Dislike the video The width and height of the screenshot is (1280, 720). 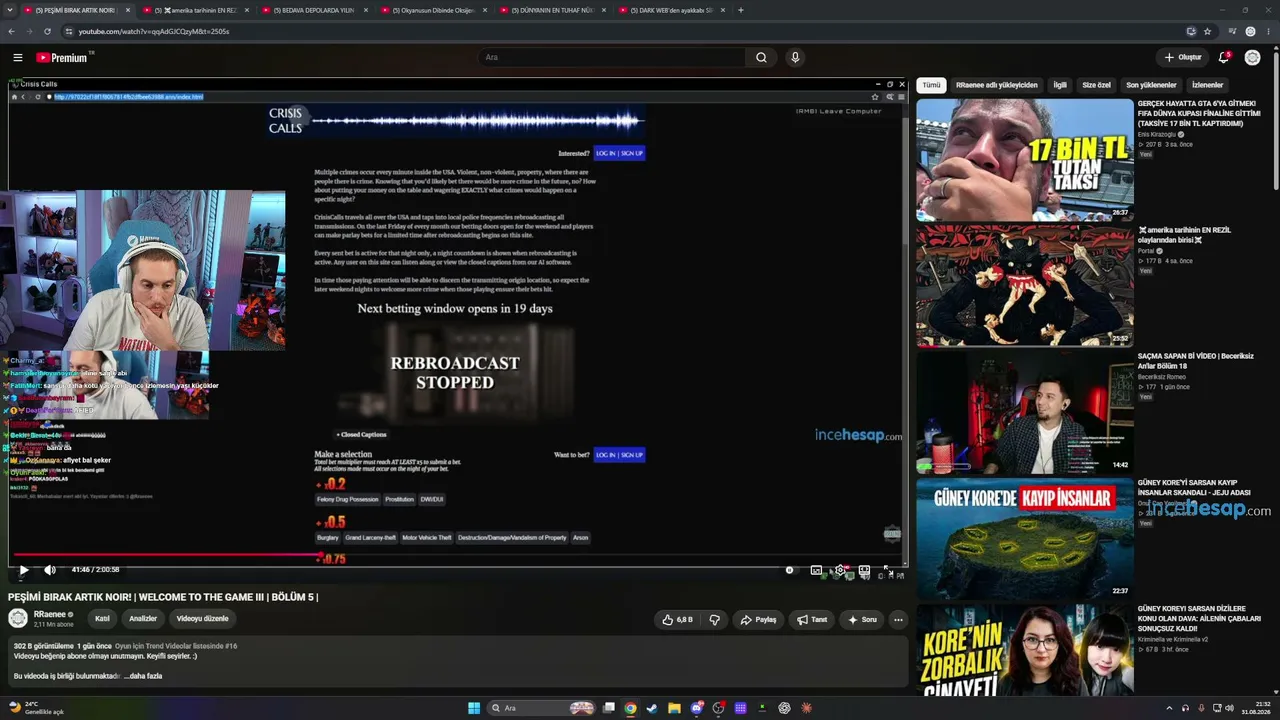pos(714,620)
